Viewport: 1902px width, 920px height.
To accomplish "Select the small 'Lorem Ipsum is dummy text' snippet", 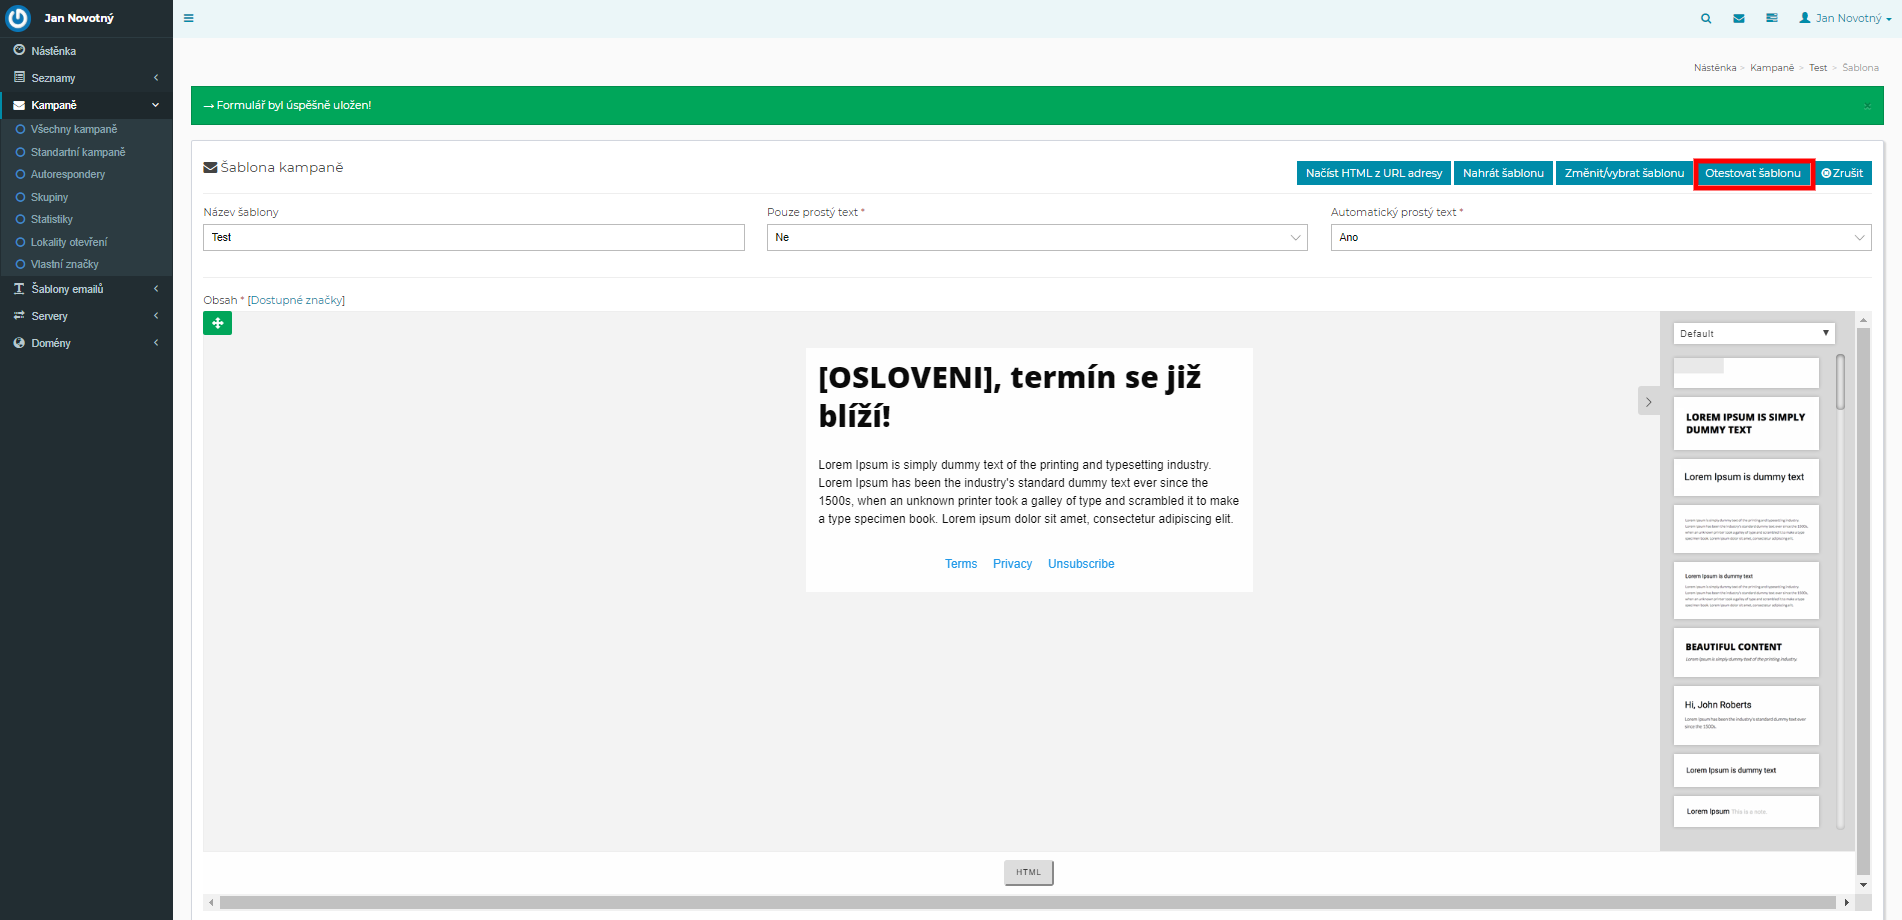I will point(1746,770).
